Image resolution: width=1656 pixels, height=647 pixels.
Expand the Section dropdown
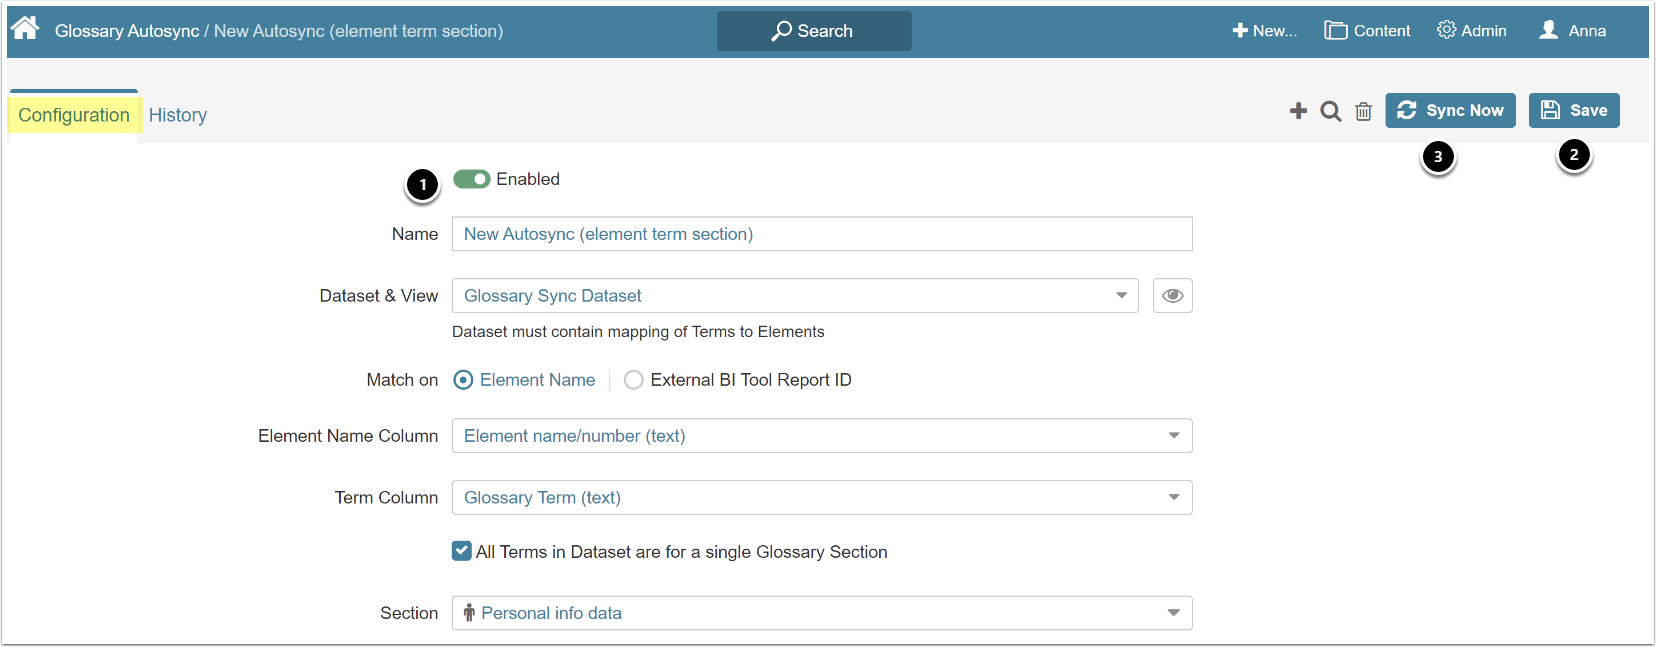tap(821, 613)
